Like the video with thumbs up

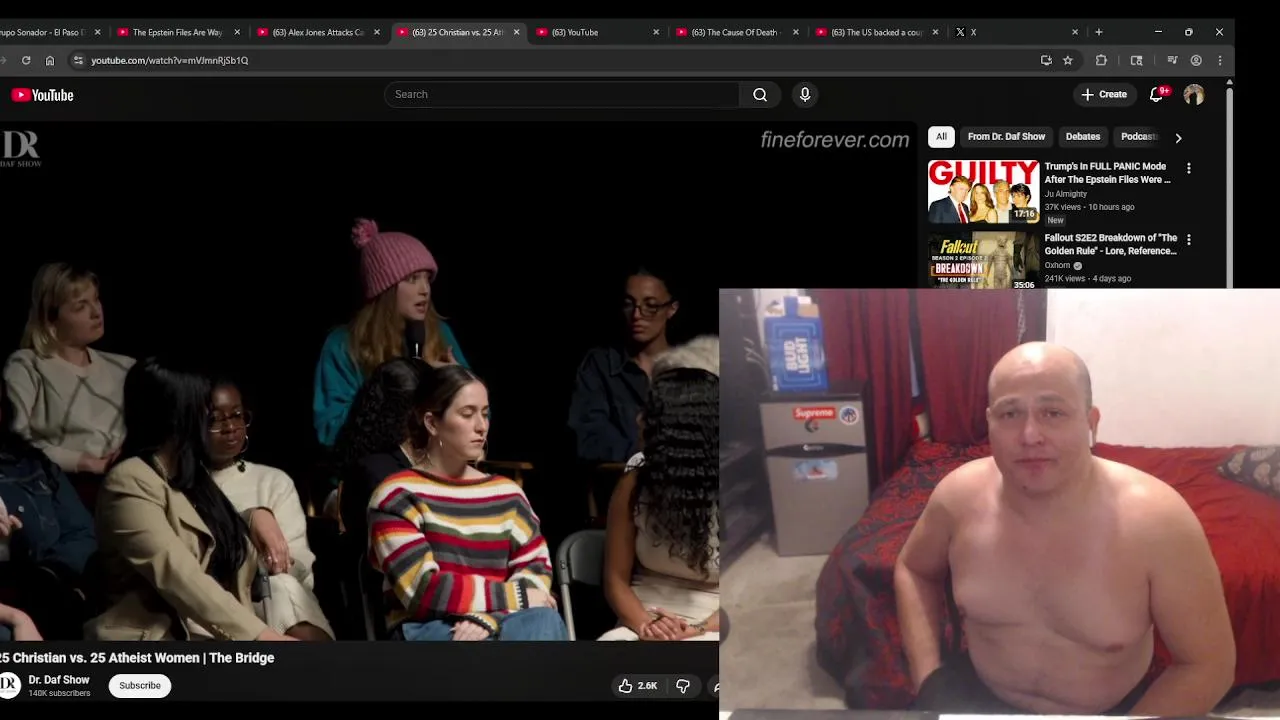[637, 685]
